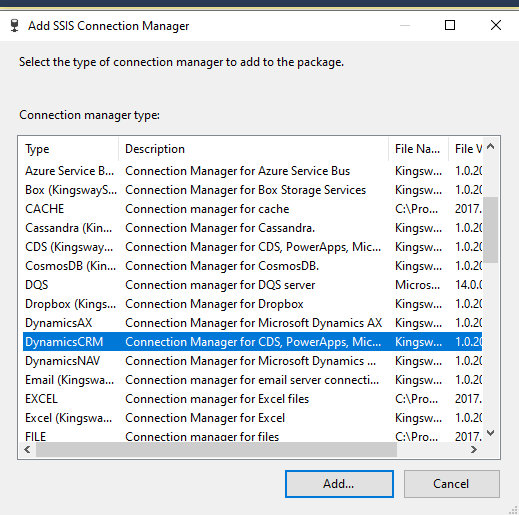This screenshot has height=515, width=519.
Task: Click the SSIS dialog title bar icon
Action: pyautogui.click(x=14, y=26)
